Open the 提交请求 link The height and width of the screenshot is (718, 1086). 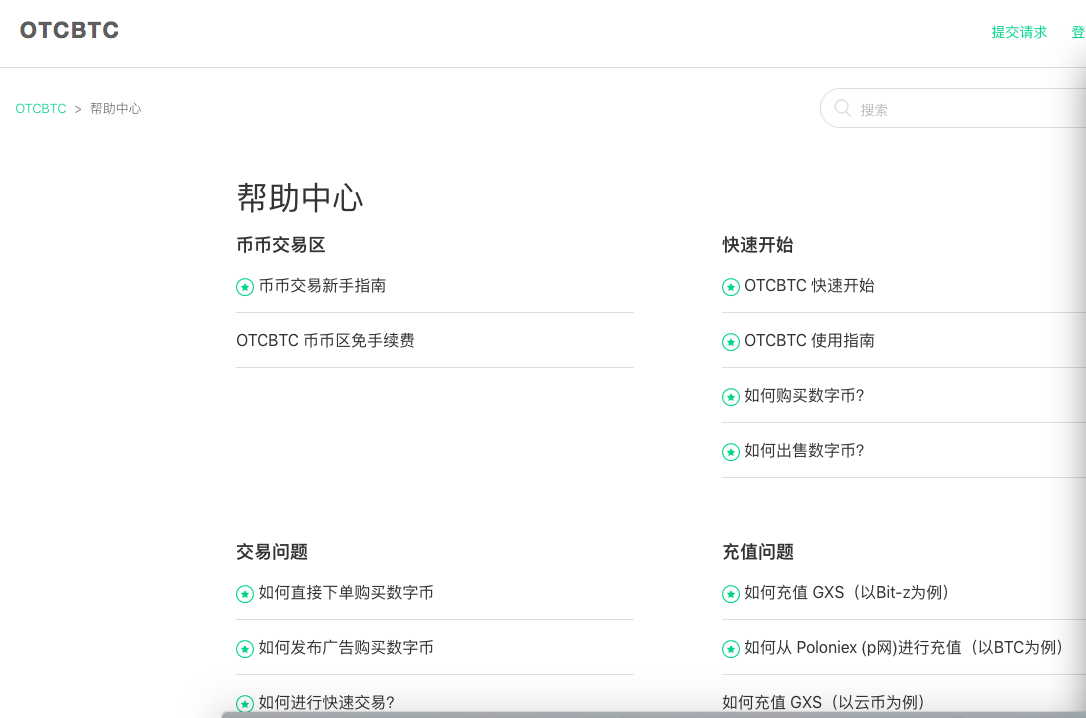coord(1019,32)
